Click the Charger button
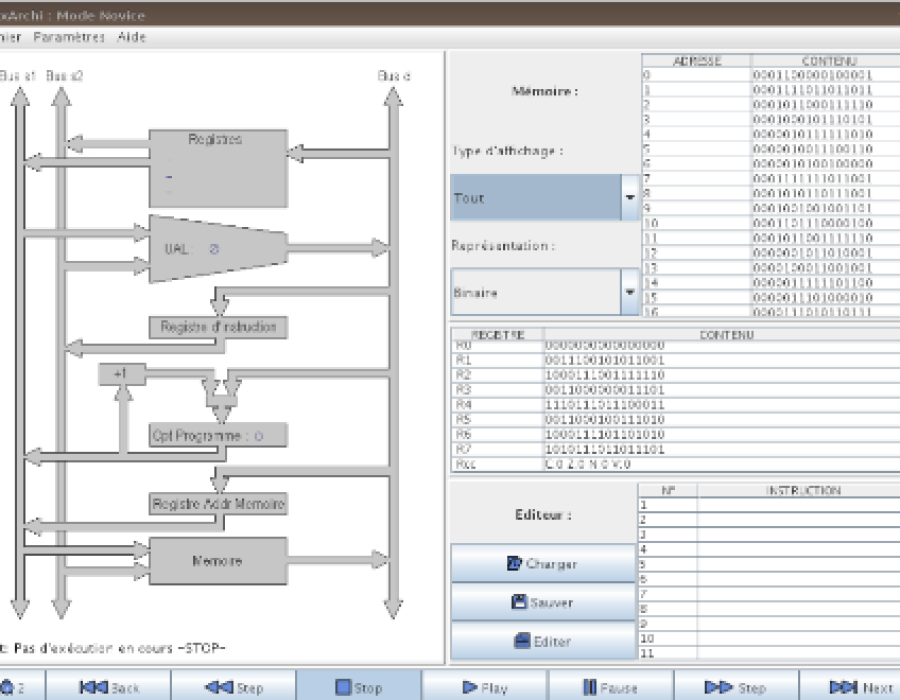 click(542, 563)
